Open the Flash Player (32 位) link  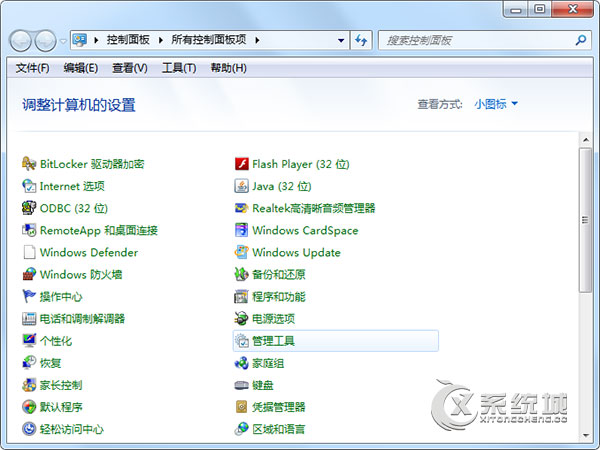click(x=301, y=164)
